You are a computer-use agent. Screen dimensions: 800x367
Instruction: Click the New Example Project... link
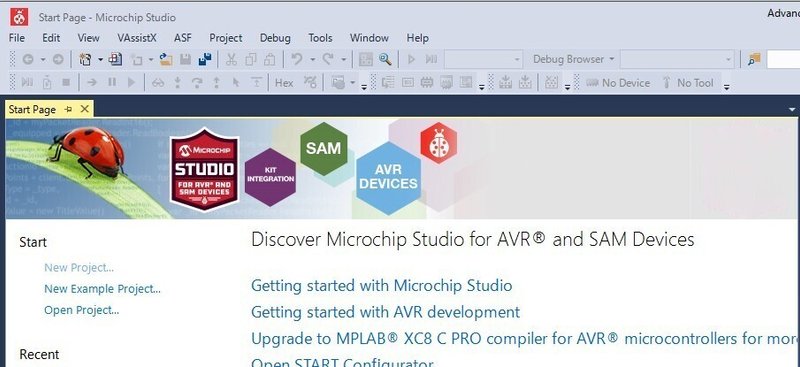103,289
